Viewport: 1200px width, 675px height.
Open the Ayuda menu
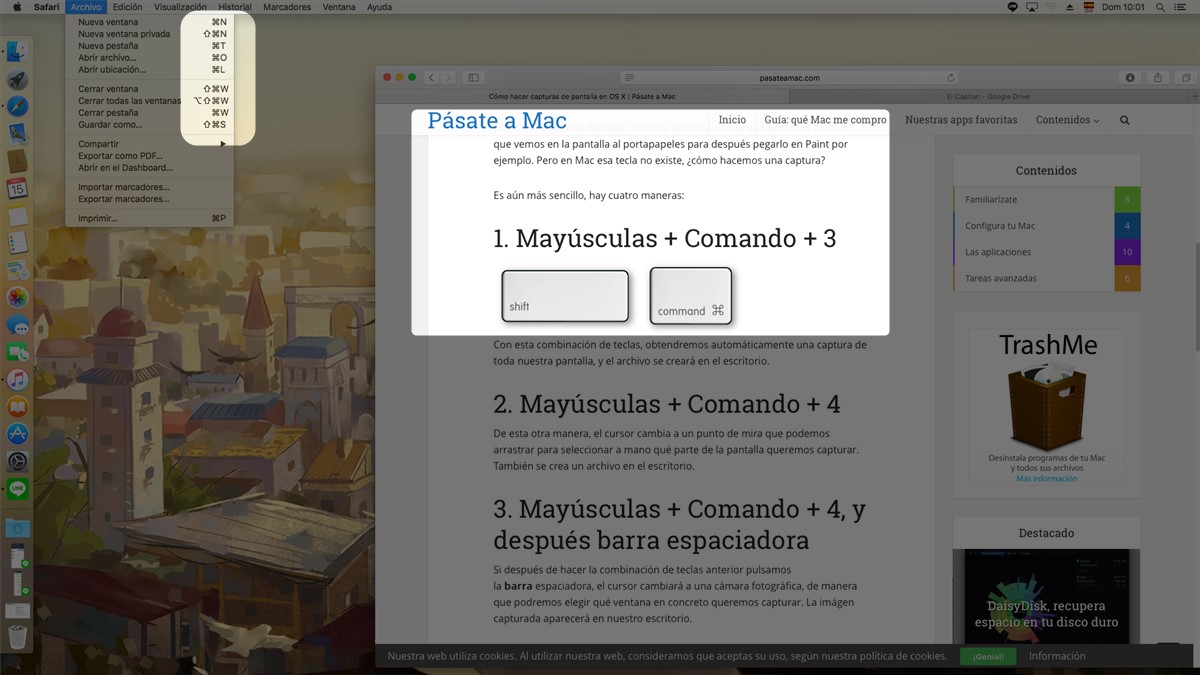click(x=379, y=7)
